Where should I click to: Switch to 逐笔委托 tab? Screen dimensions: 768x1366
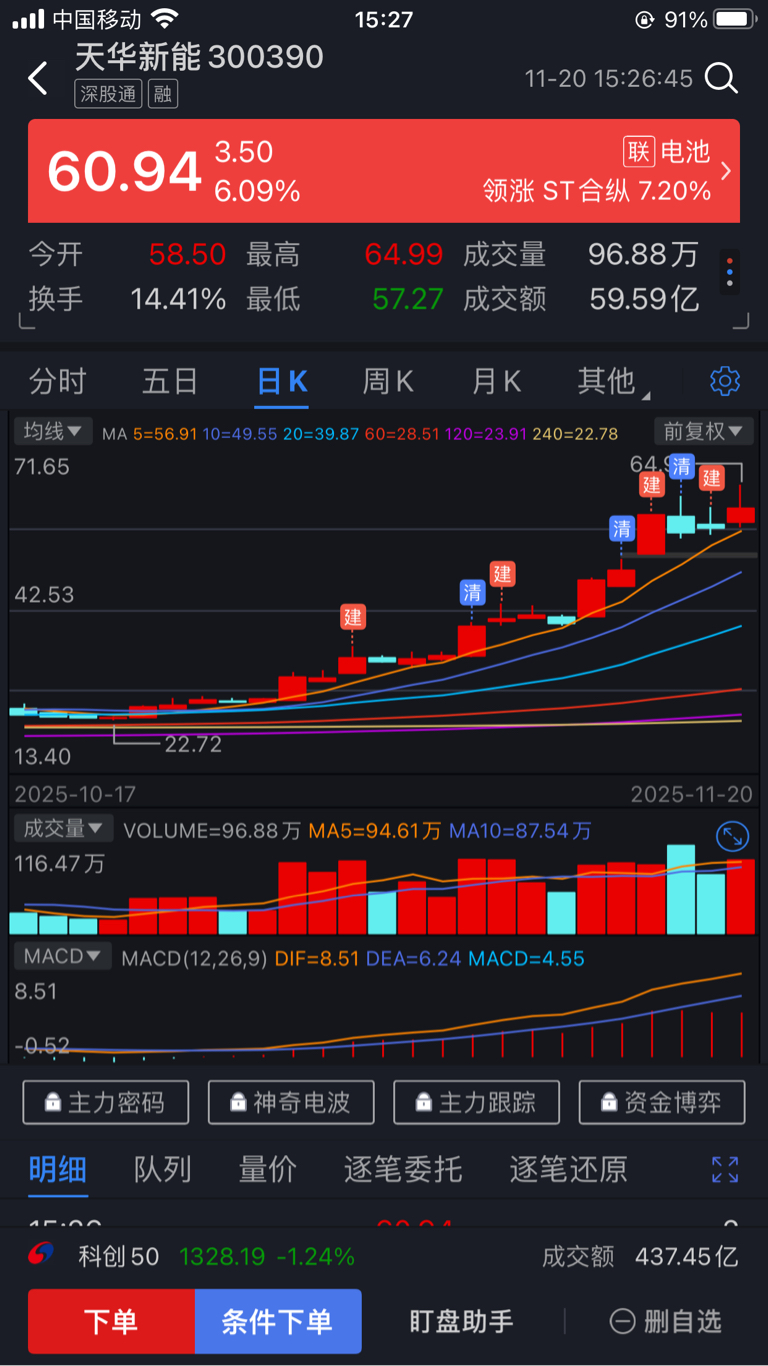(x=403, y=1169)
